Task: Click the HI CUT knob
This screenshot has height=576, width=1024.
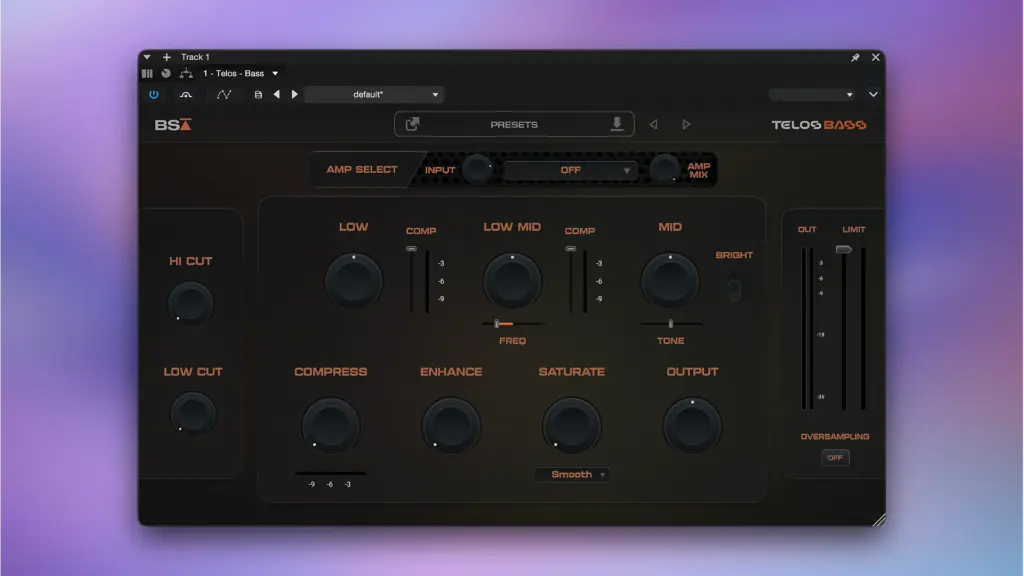Action: [x=191, y=304]
